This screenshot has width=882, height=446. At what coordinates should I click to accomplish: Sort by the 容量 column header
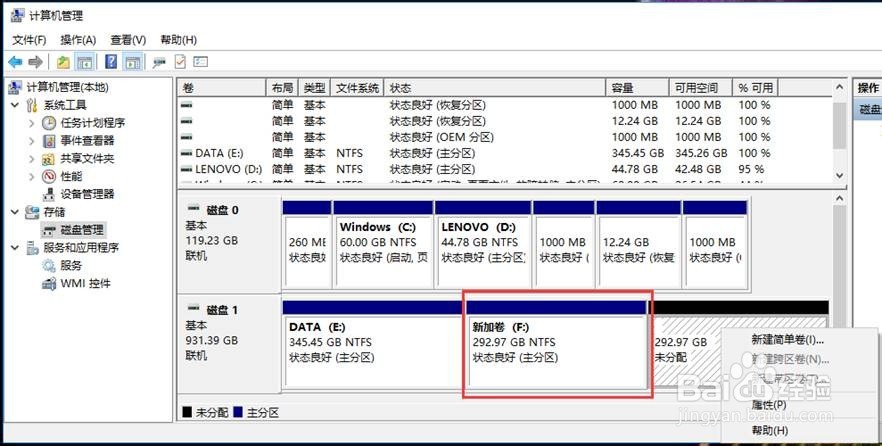pos(638,88)
